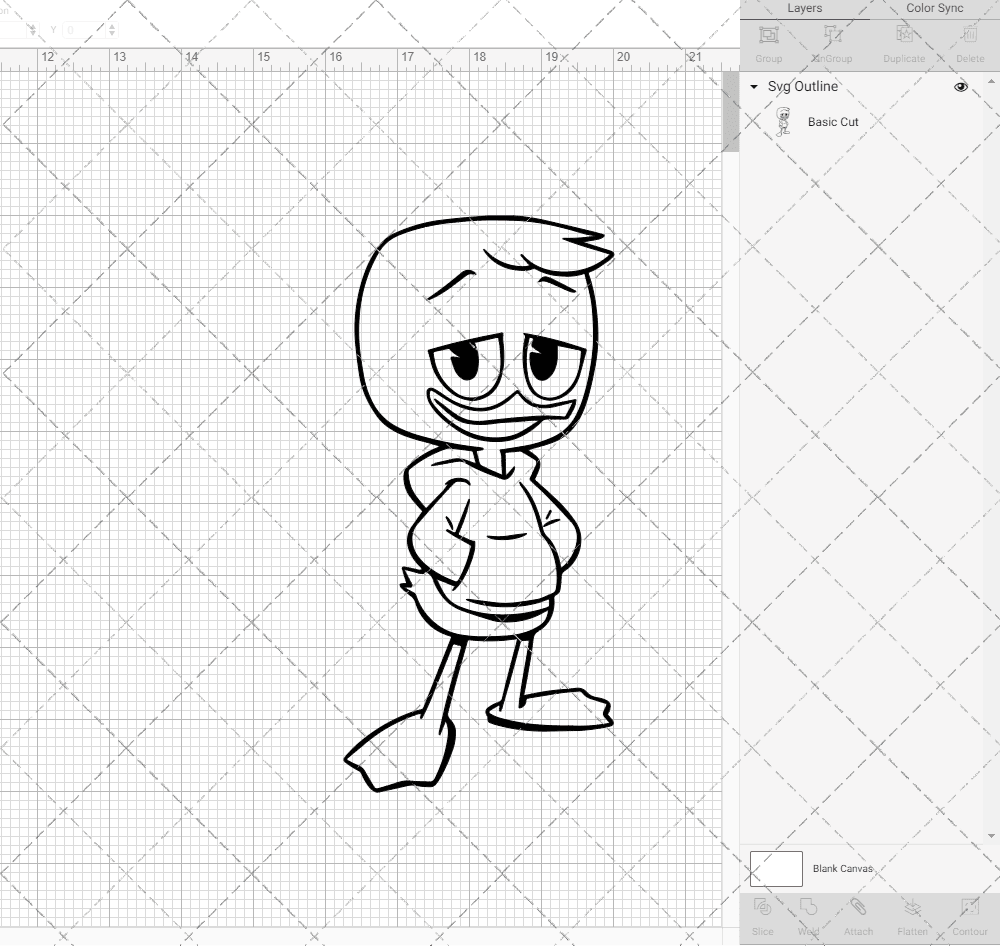This screenshot has width=1000, height=946.
Task: Click the Y position stepper arrows
Action: click(112, 30)
